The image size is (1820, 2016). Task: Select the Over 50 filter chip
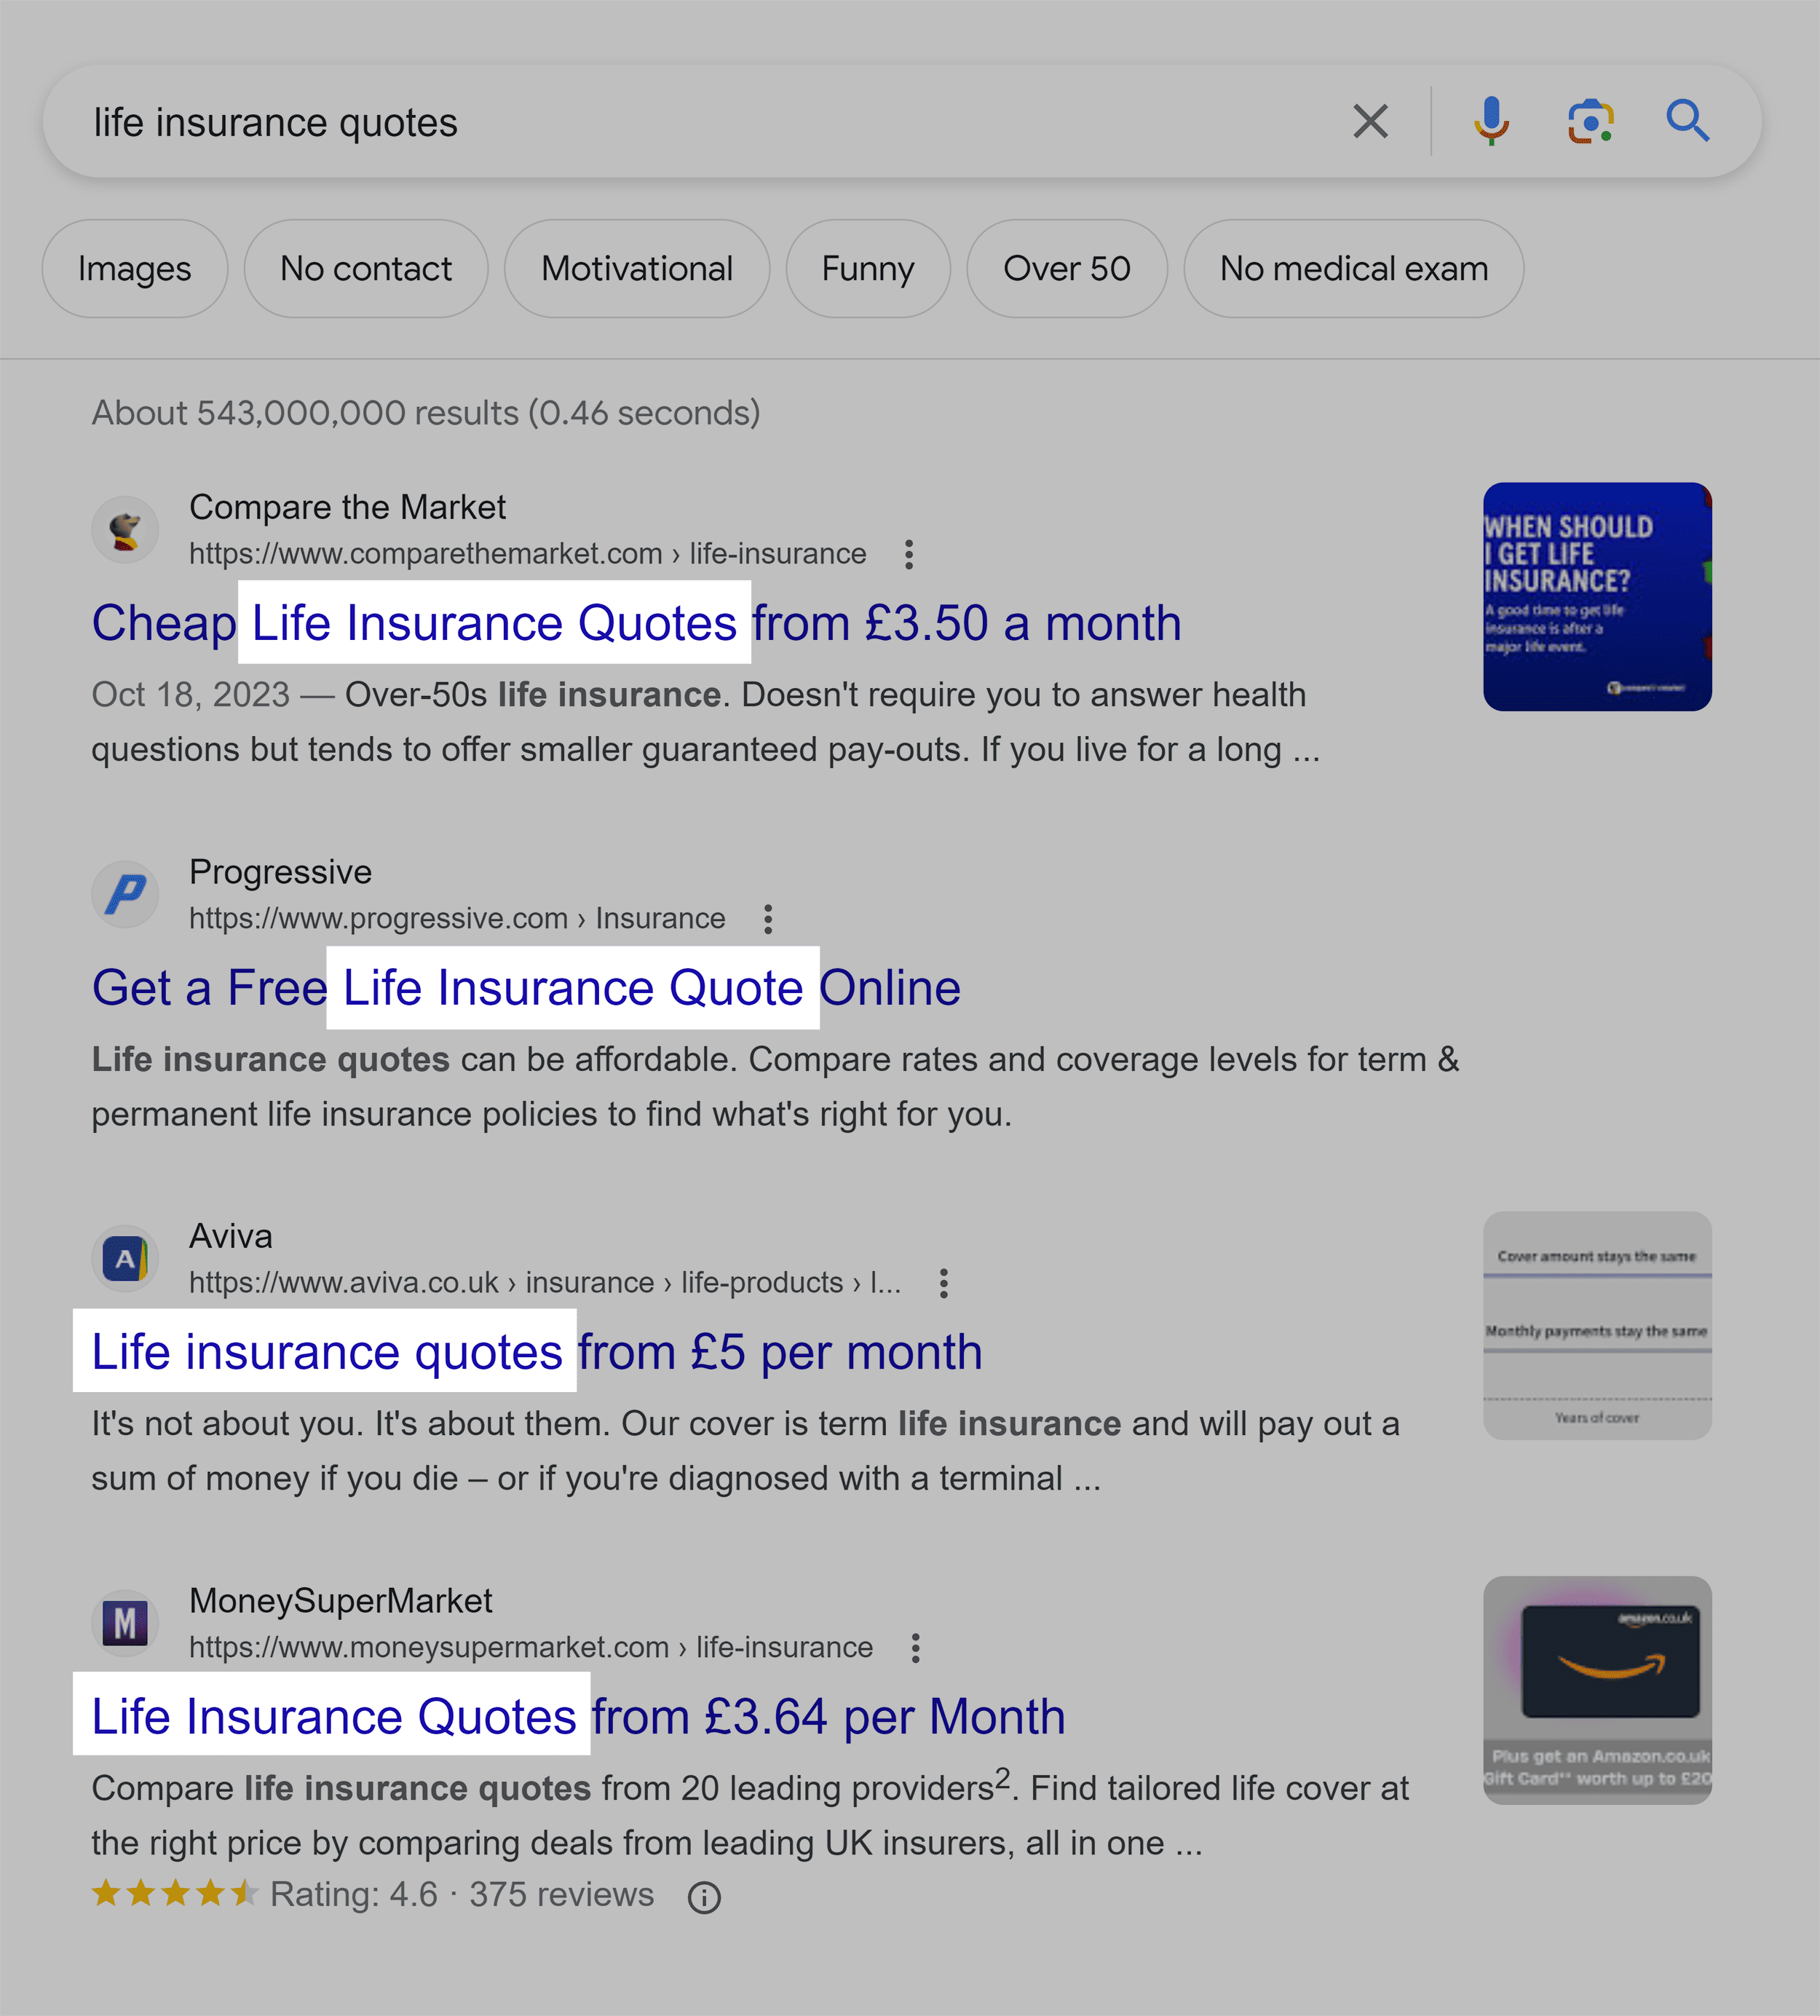click(1067, 269)
